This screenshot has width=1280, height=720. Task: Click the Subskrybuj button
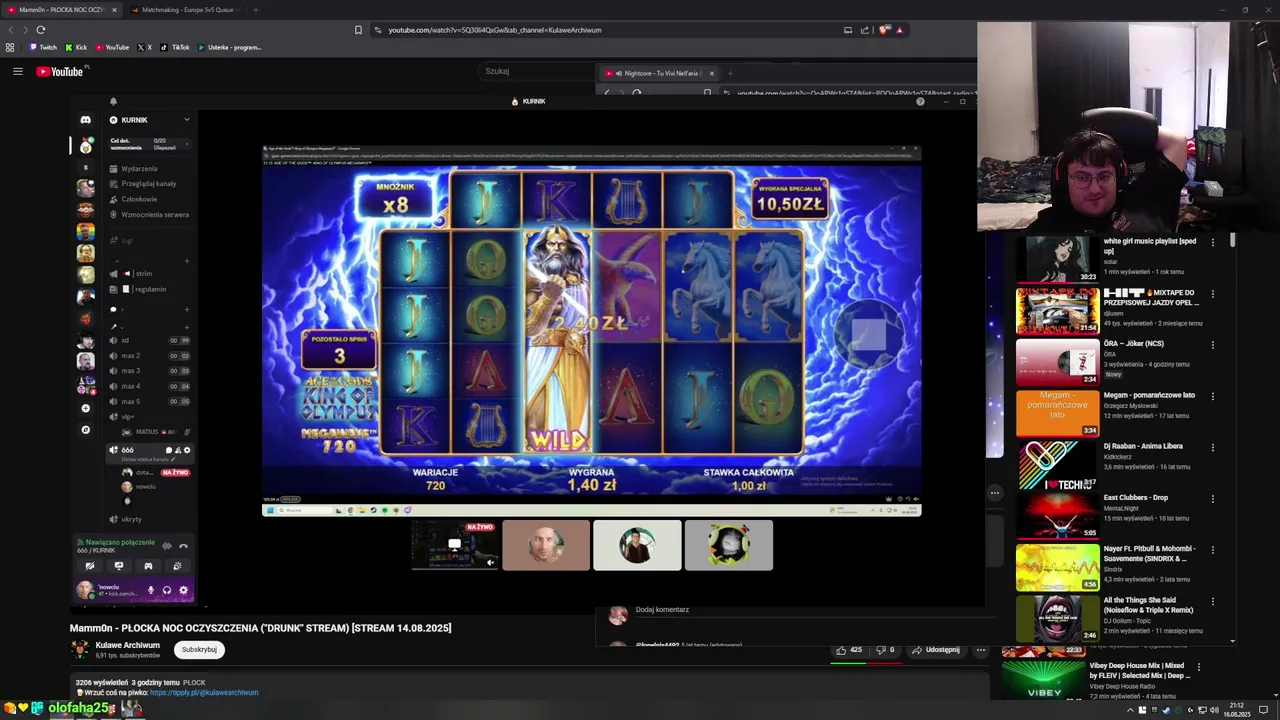click(199, 650)
